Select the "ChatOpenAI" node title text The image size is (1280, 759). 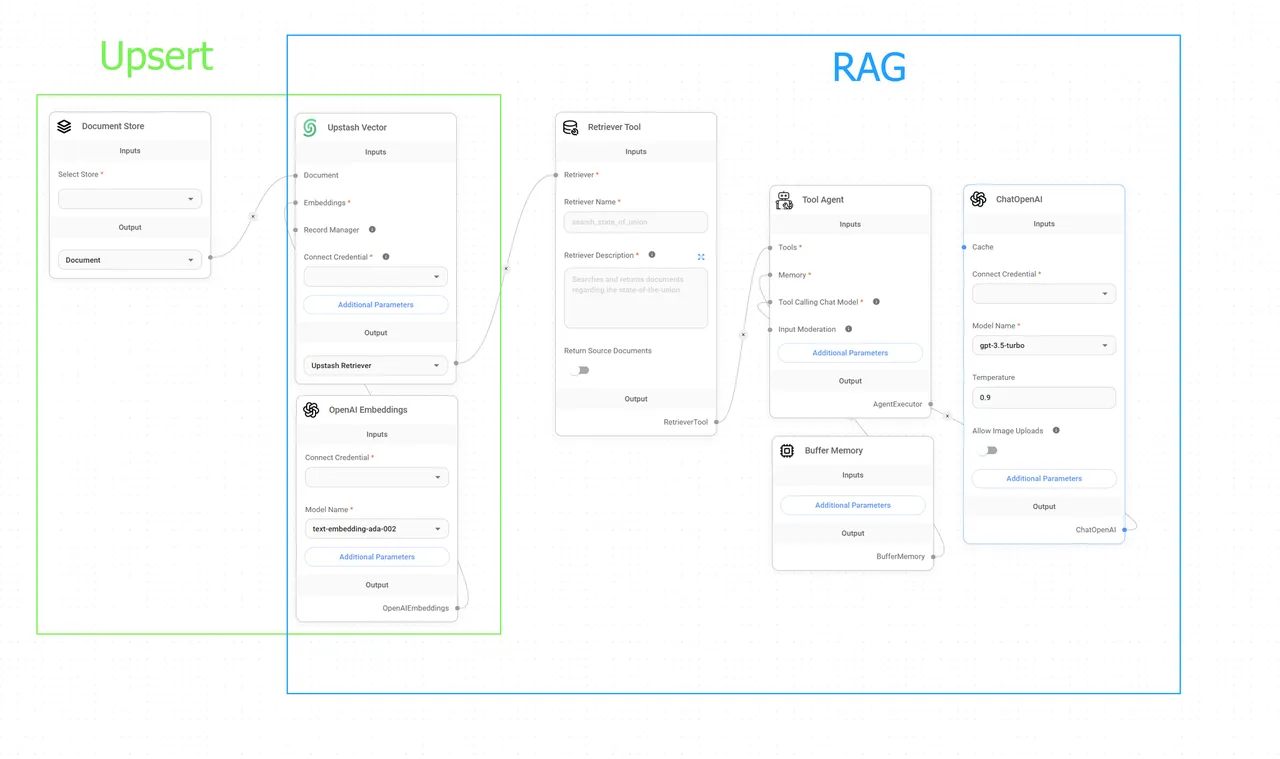tap(1019, 199)
